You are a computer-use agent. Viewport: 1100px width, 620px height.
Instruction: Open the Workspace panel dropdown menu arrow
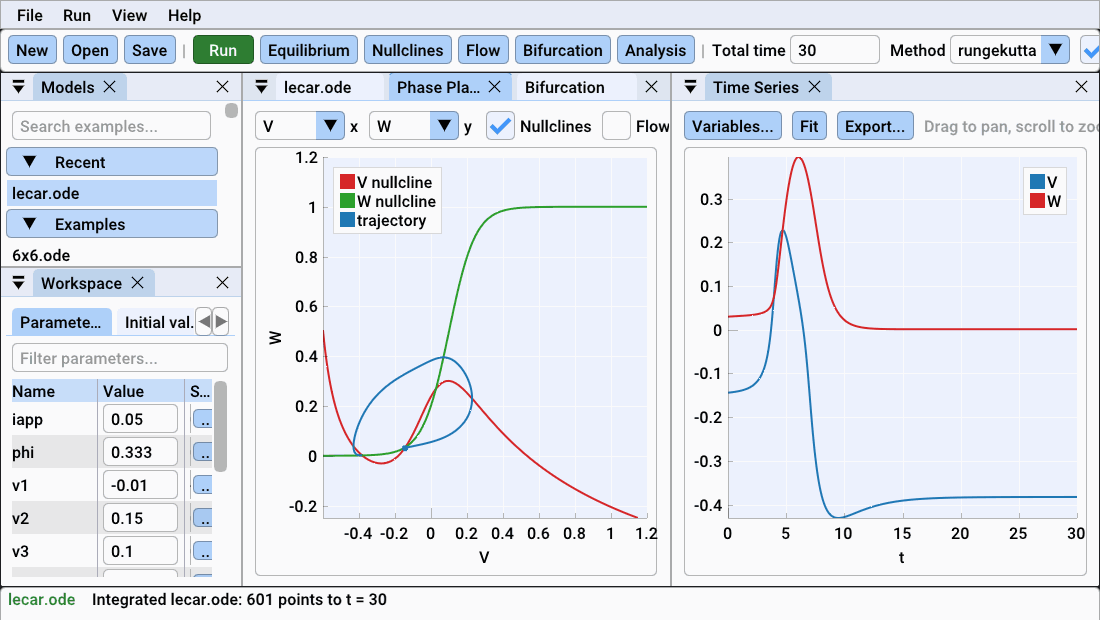19,283
